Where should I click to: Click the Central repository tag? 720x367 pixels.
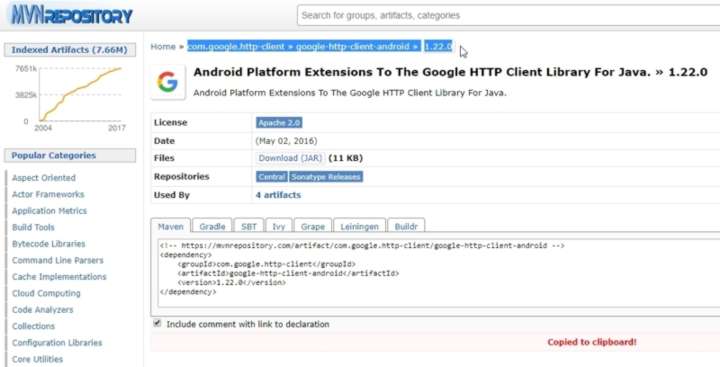coord(271,177)
